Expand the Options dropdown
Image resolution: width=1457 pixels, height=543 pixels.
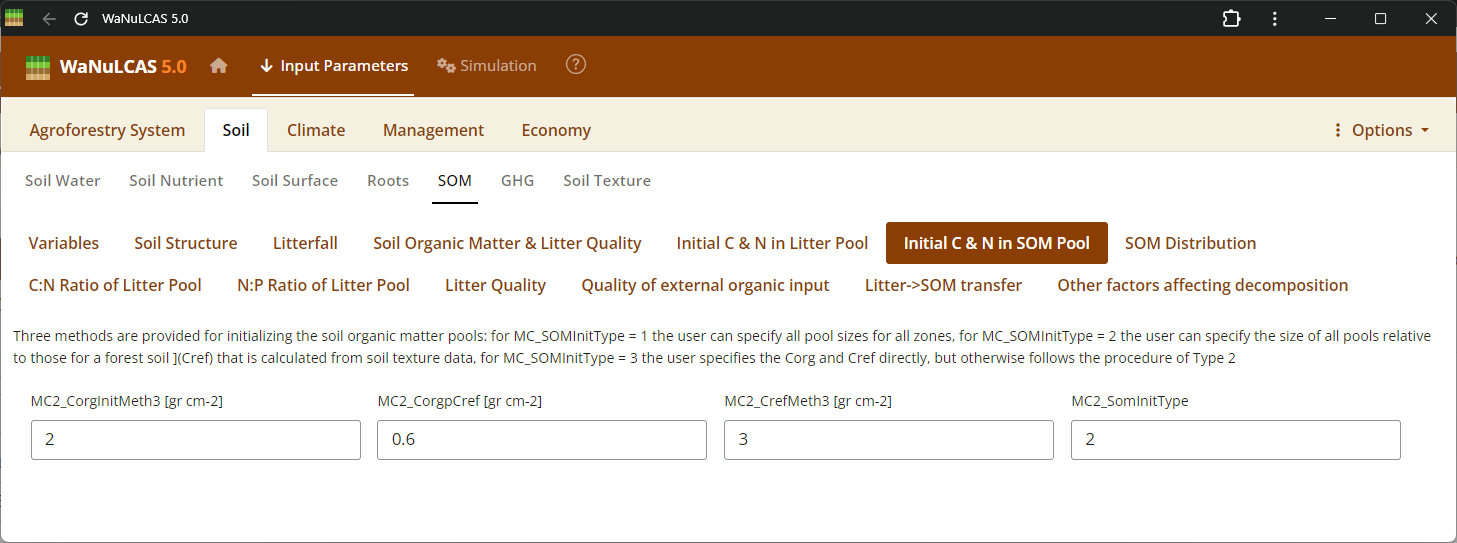pos(1381,130)
